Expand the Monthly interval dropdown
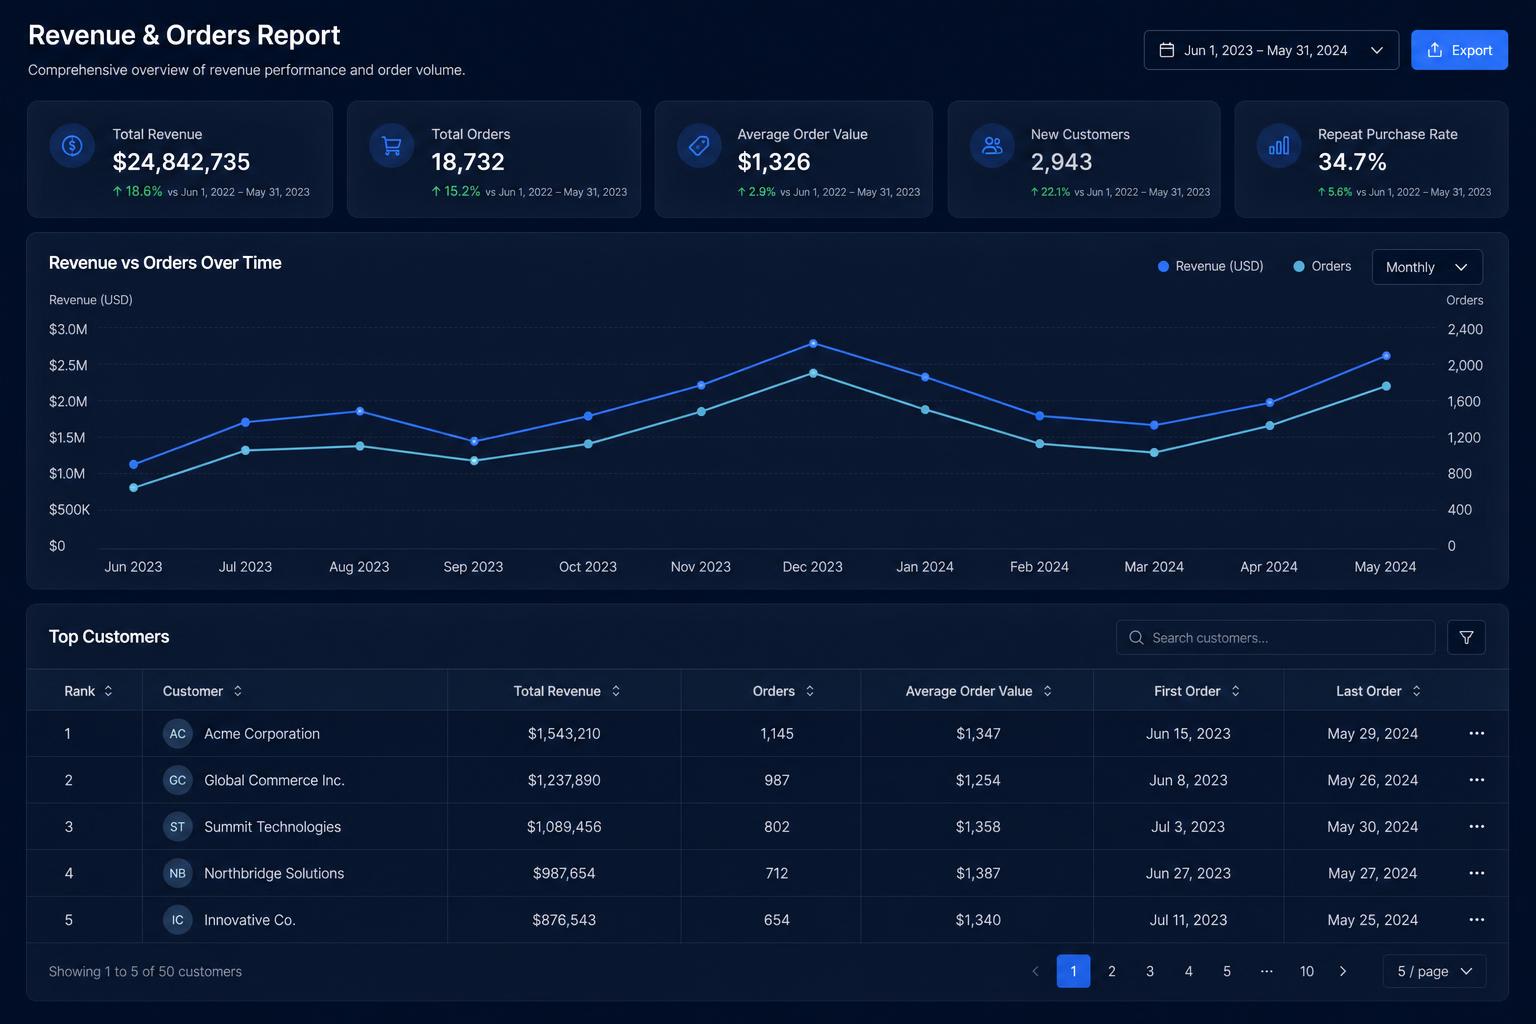 (x=1427, y=267)
